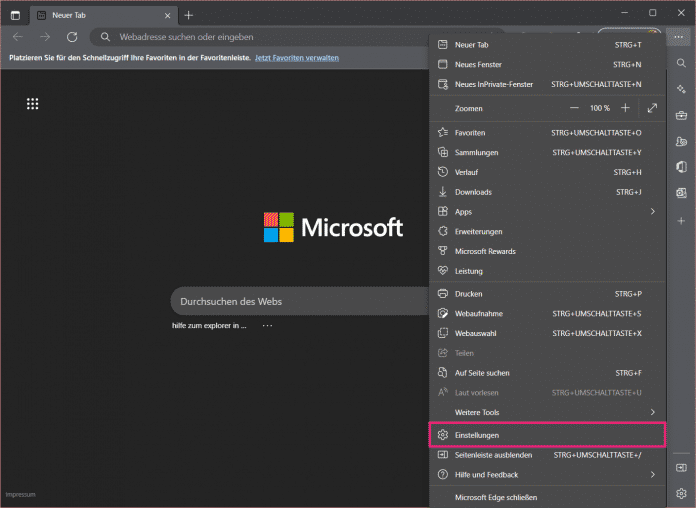Viewport: 696px width, 508px height.
Task: Click the browser refresh icon
Action: tap(72, 37)
